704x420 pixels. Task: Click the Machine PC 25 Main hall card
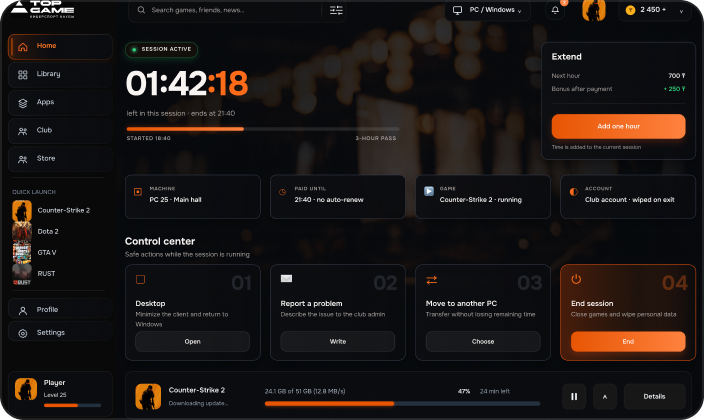point(193,197)
